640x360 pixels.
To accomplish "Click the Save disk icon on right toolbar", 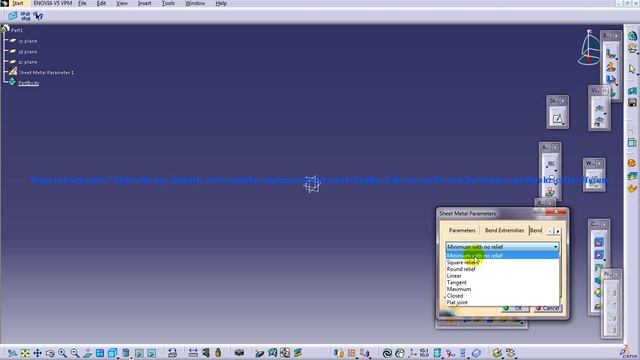I will point(632,102).
